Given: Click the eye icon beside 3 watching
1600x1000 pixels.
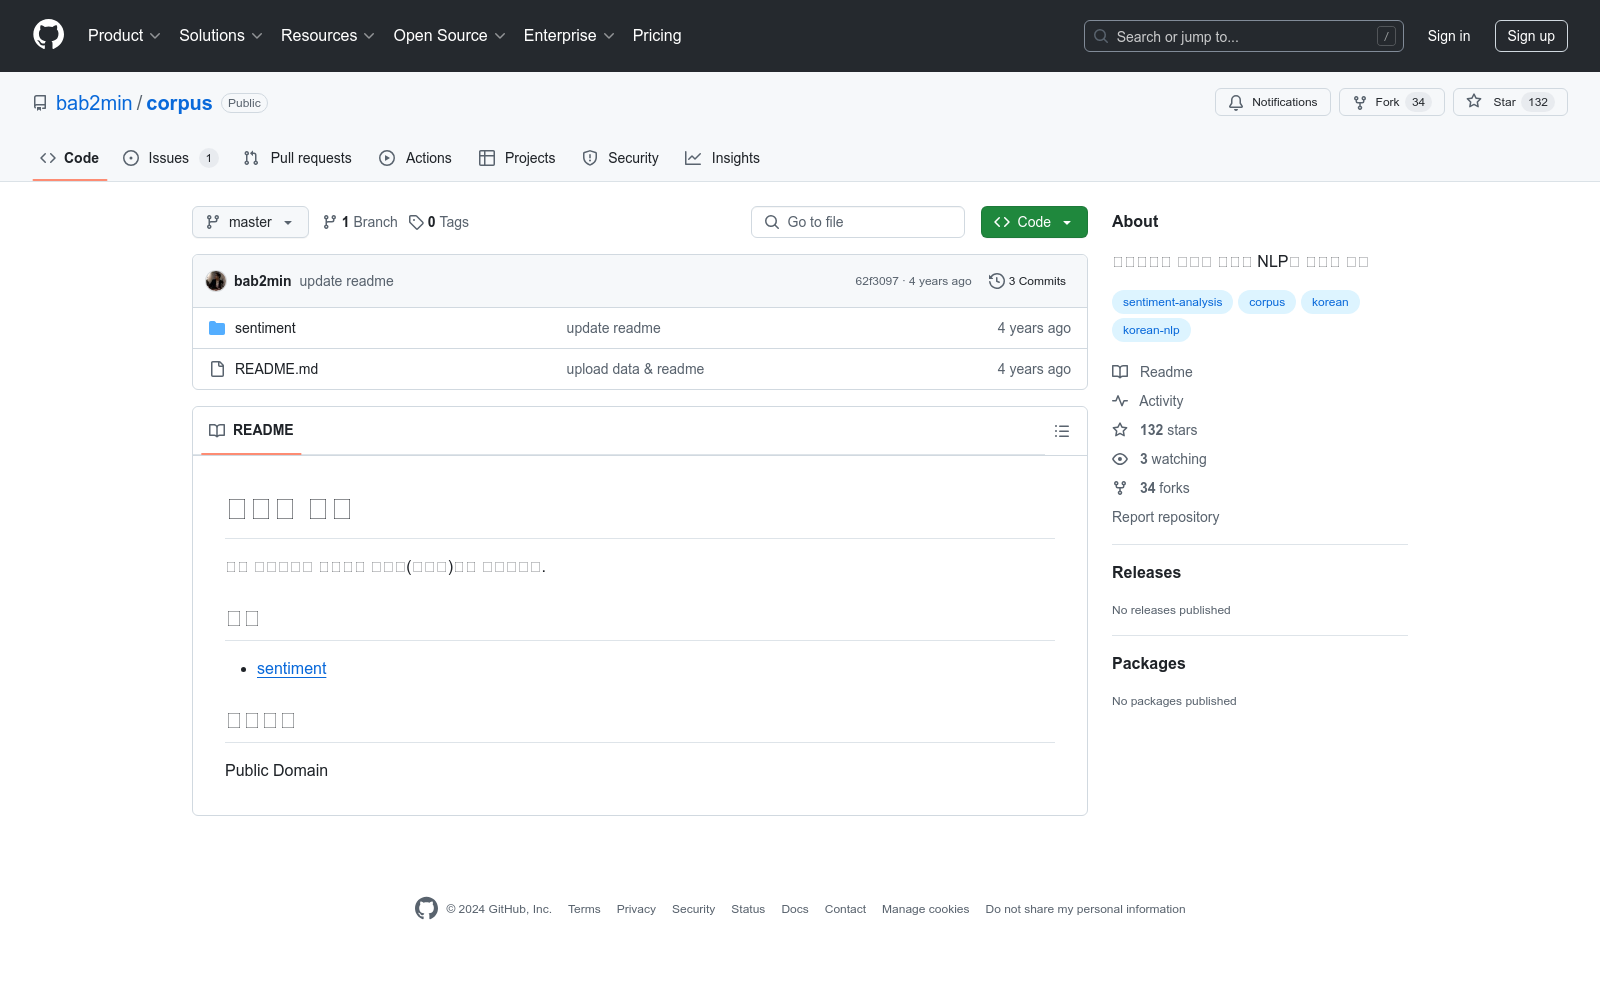Looking at the screenshot, I should pos(1120,459).
